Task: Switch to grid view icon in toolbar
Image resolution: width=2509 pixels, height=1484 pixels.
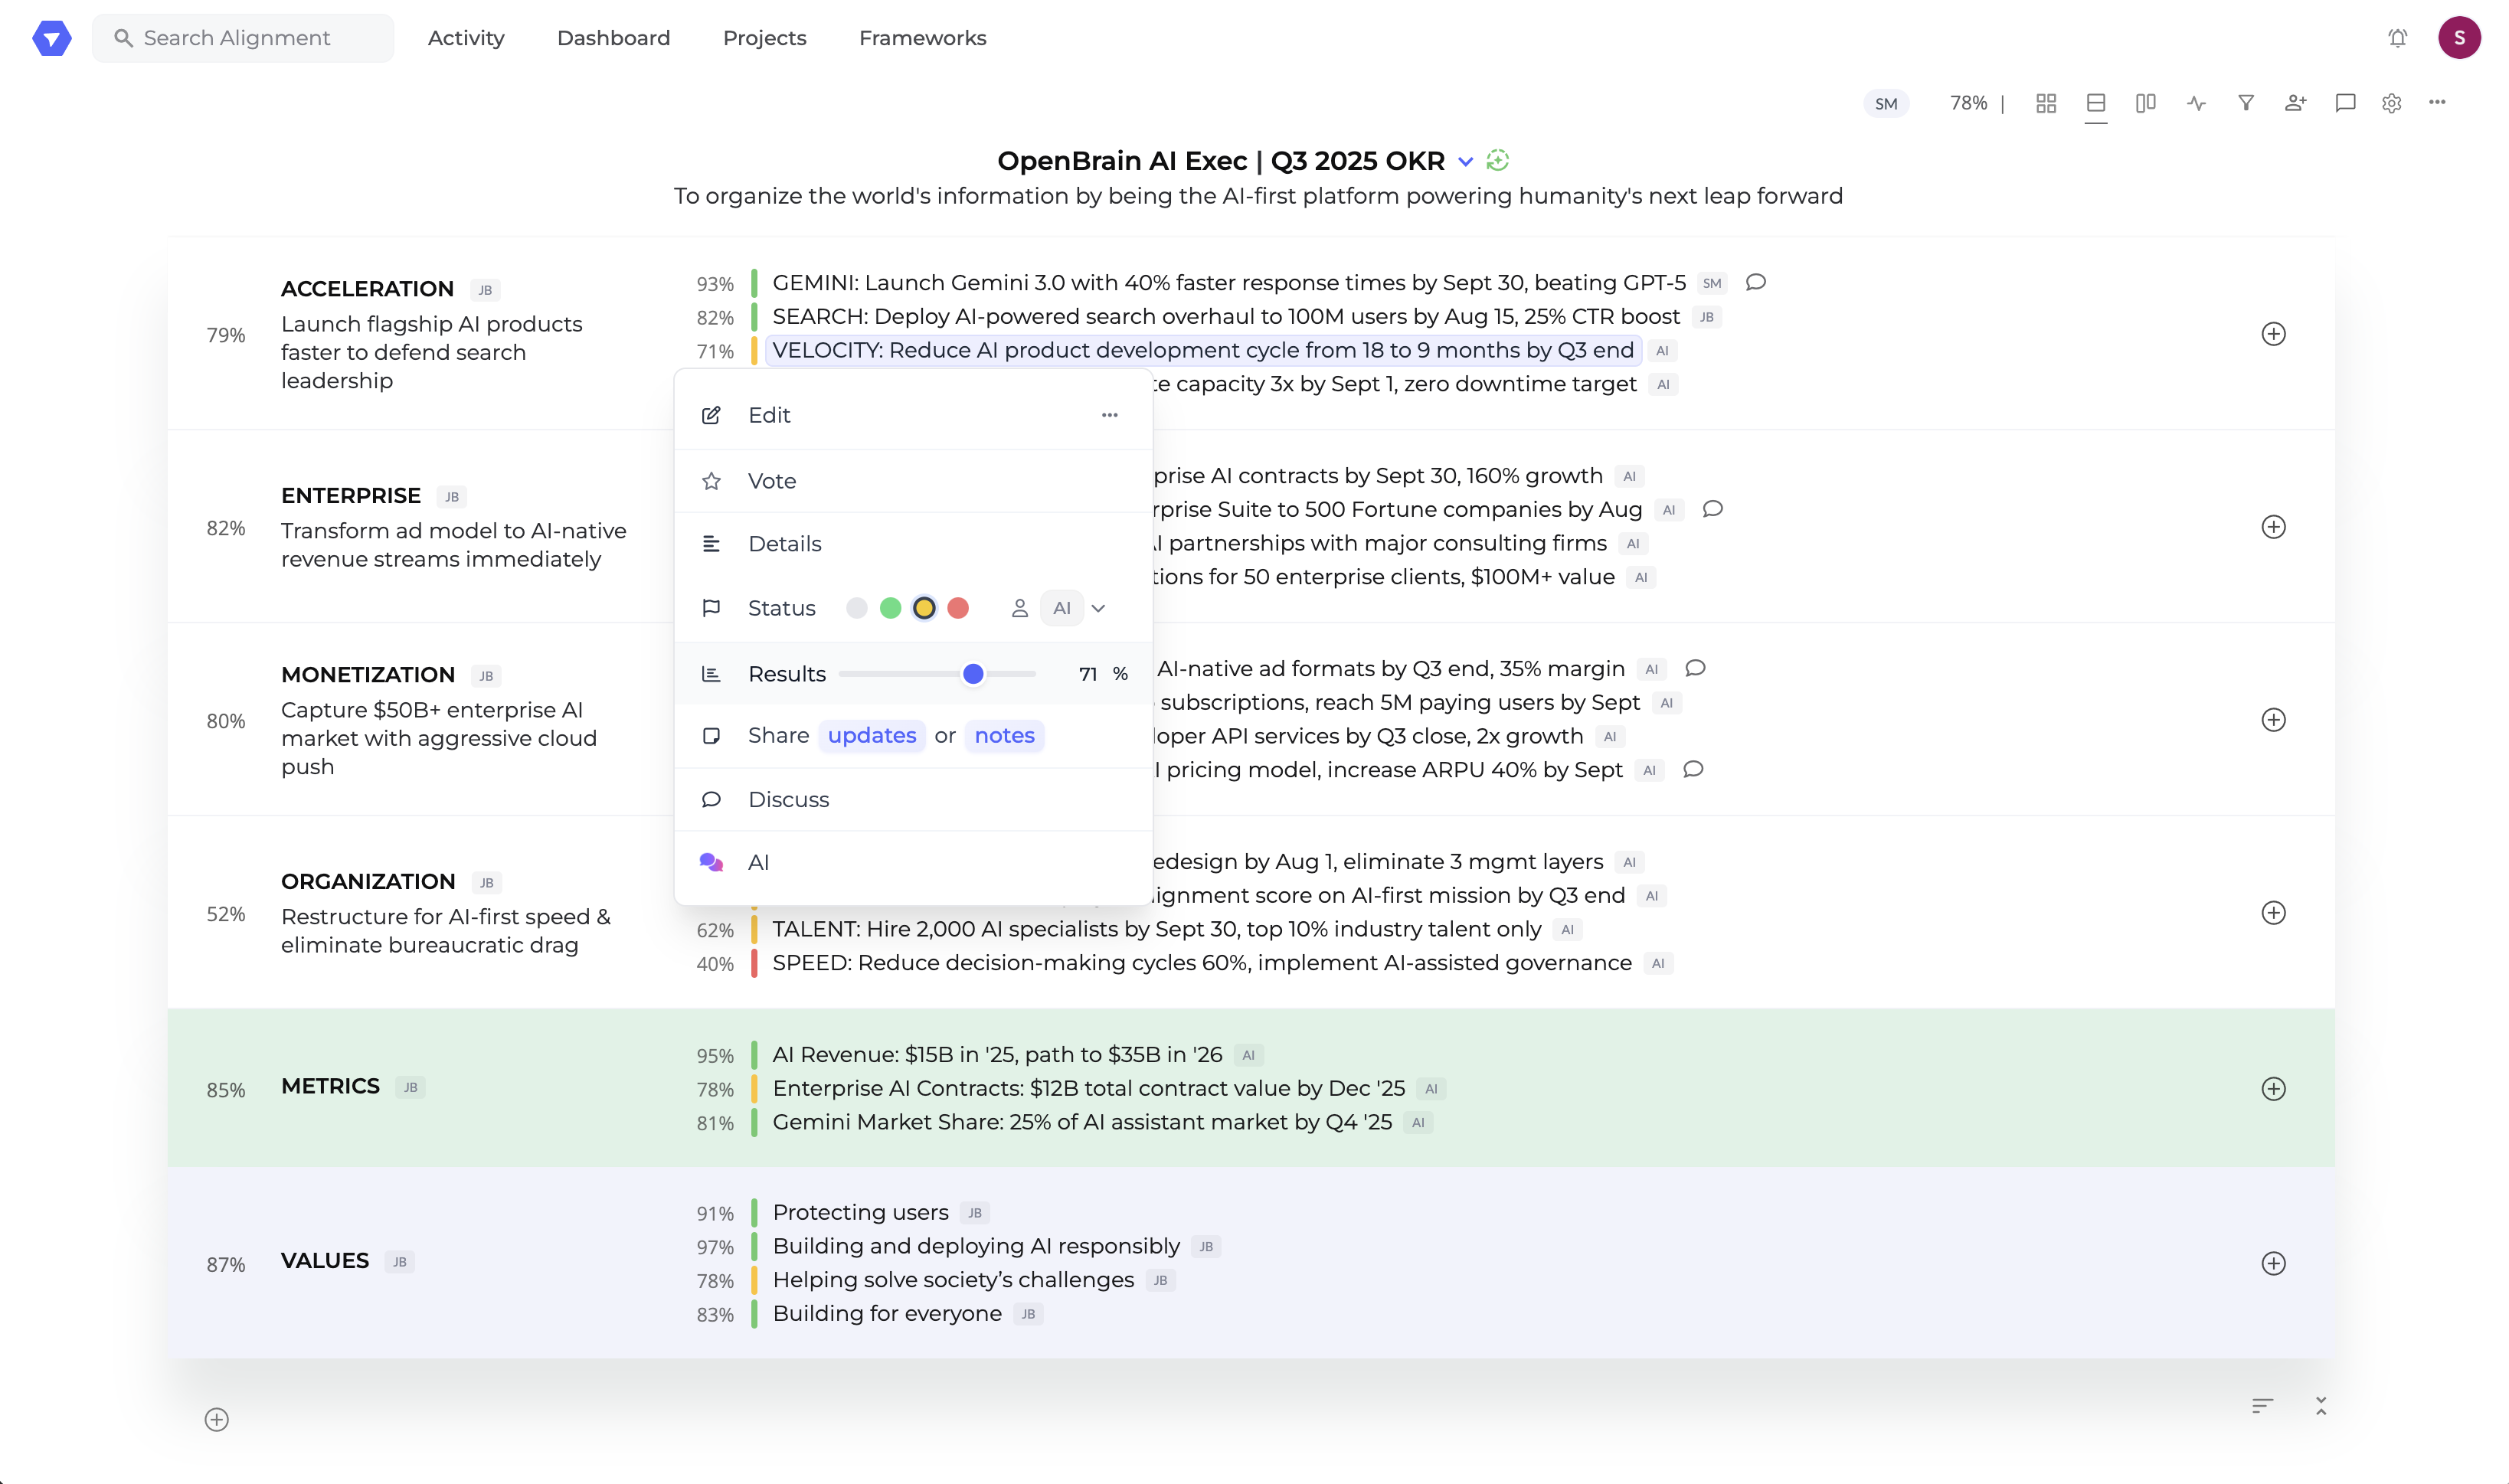Action: [x=2045, y=103]
